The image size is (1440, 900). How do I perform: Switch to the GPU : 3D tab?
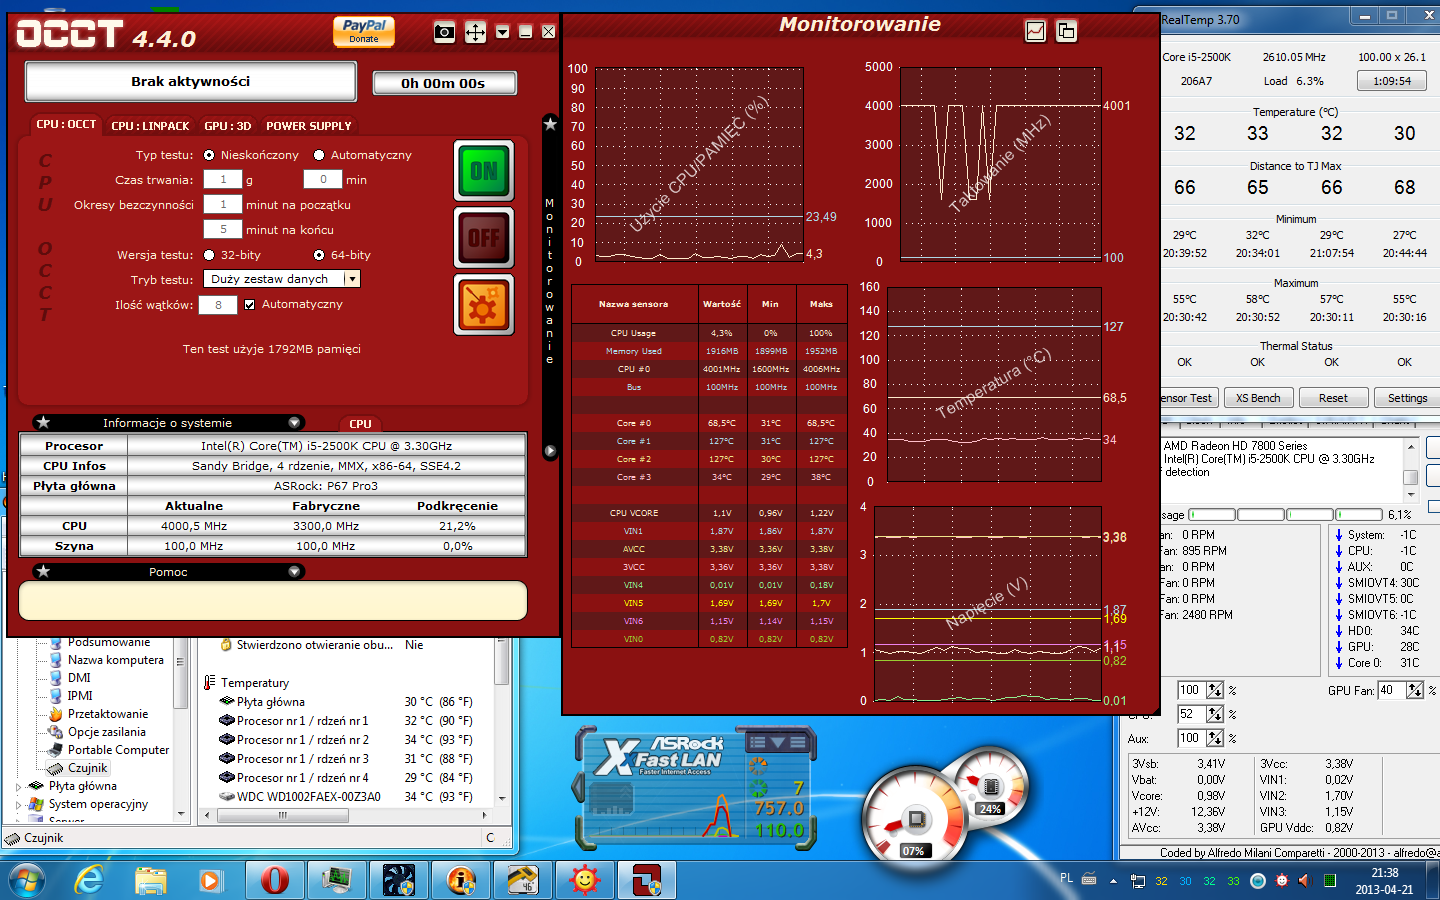click(228, 126)
